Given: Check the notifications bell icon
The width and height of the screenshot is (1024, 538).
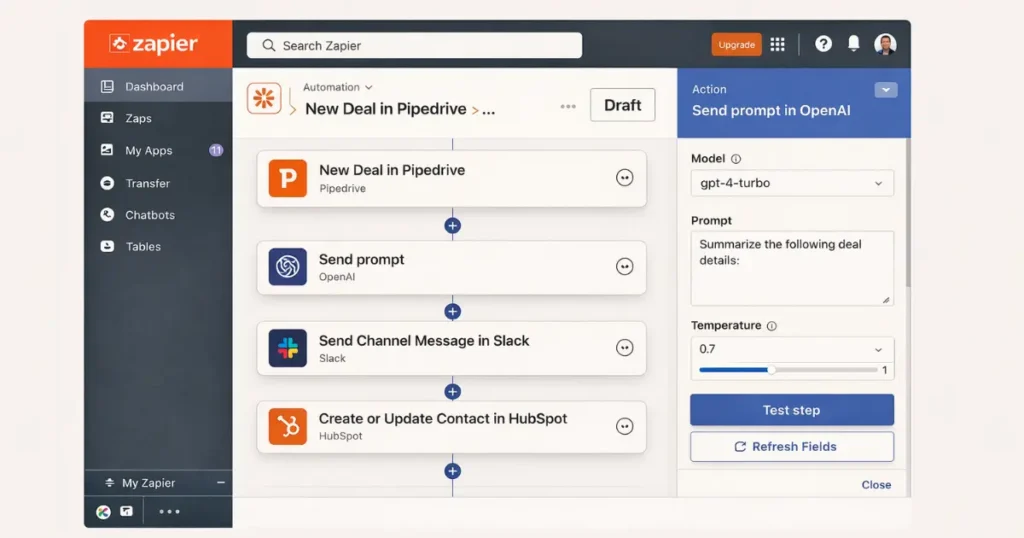Looking at the screenshot, I should (x=853, y=45).
